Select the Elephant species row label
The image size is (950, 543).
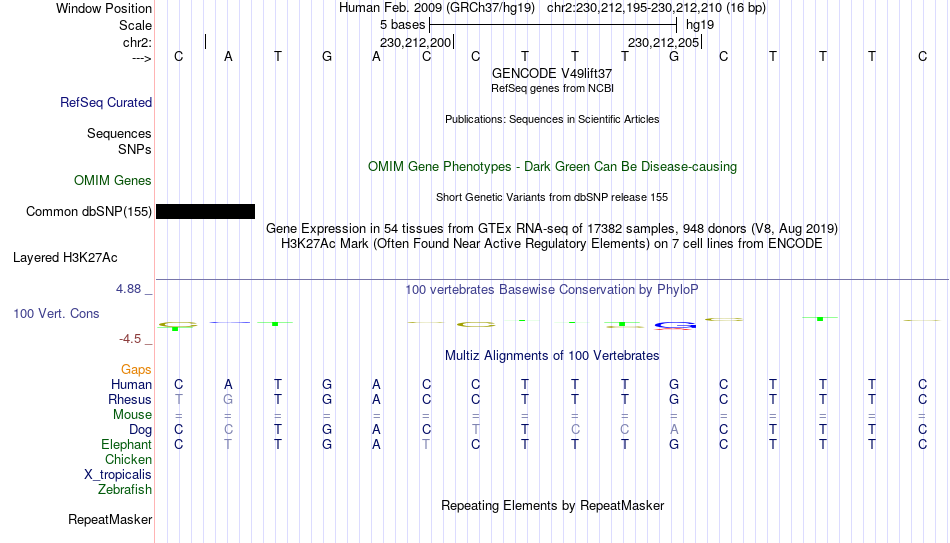pos(127,445)
